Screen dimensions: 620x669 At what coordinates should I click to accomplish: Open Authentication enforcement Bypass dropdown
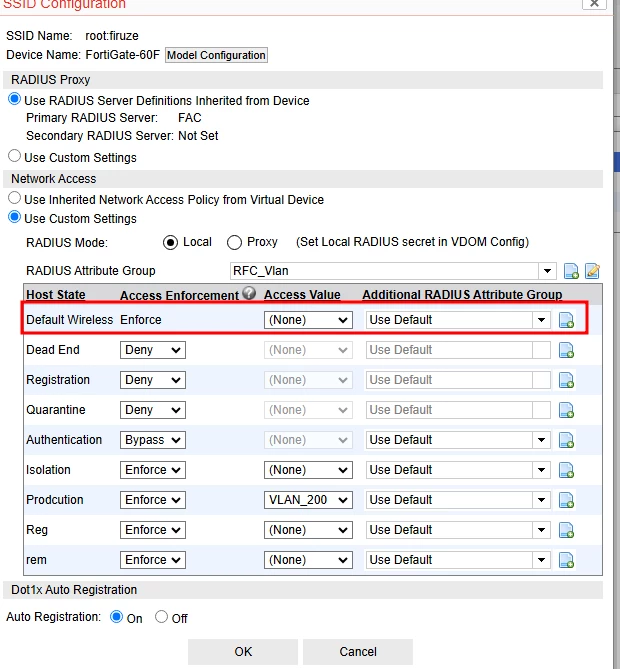coord(153,440)
